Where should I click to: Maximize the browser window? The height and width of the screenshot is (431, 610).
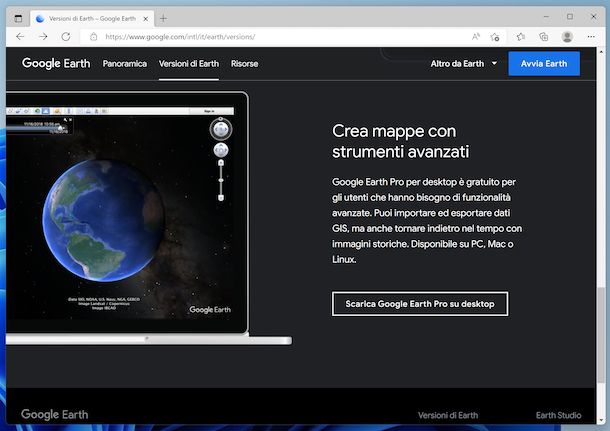click(x=570, y=17)
